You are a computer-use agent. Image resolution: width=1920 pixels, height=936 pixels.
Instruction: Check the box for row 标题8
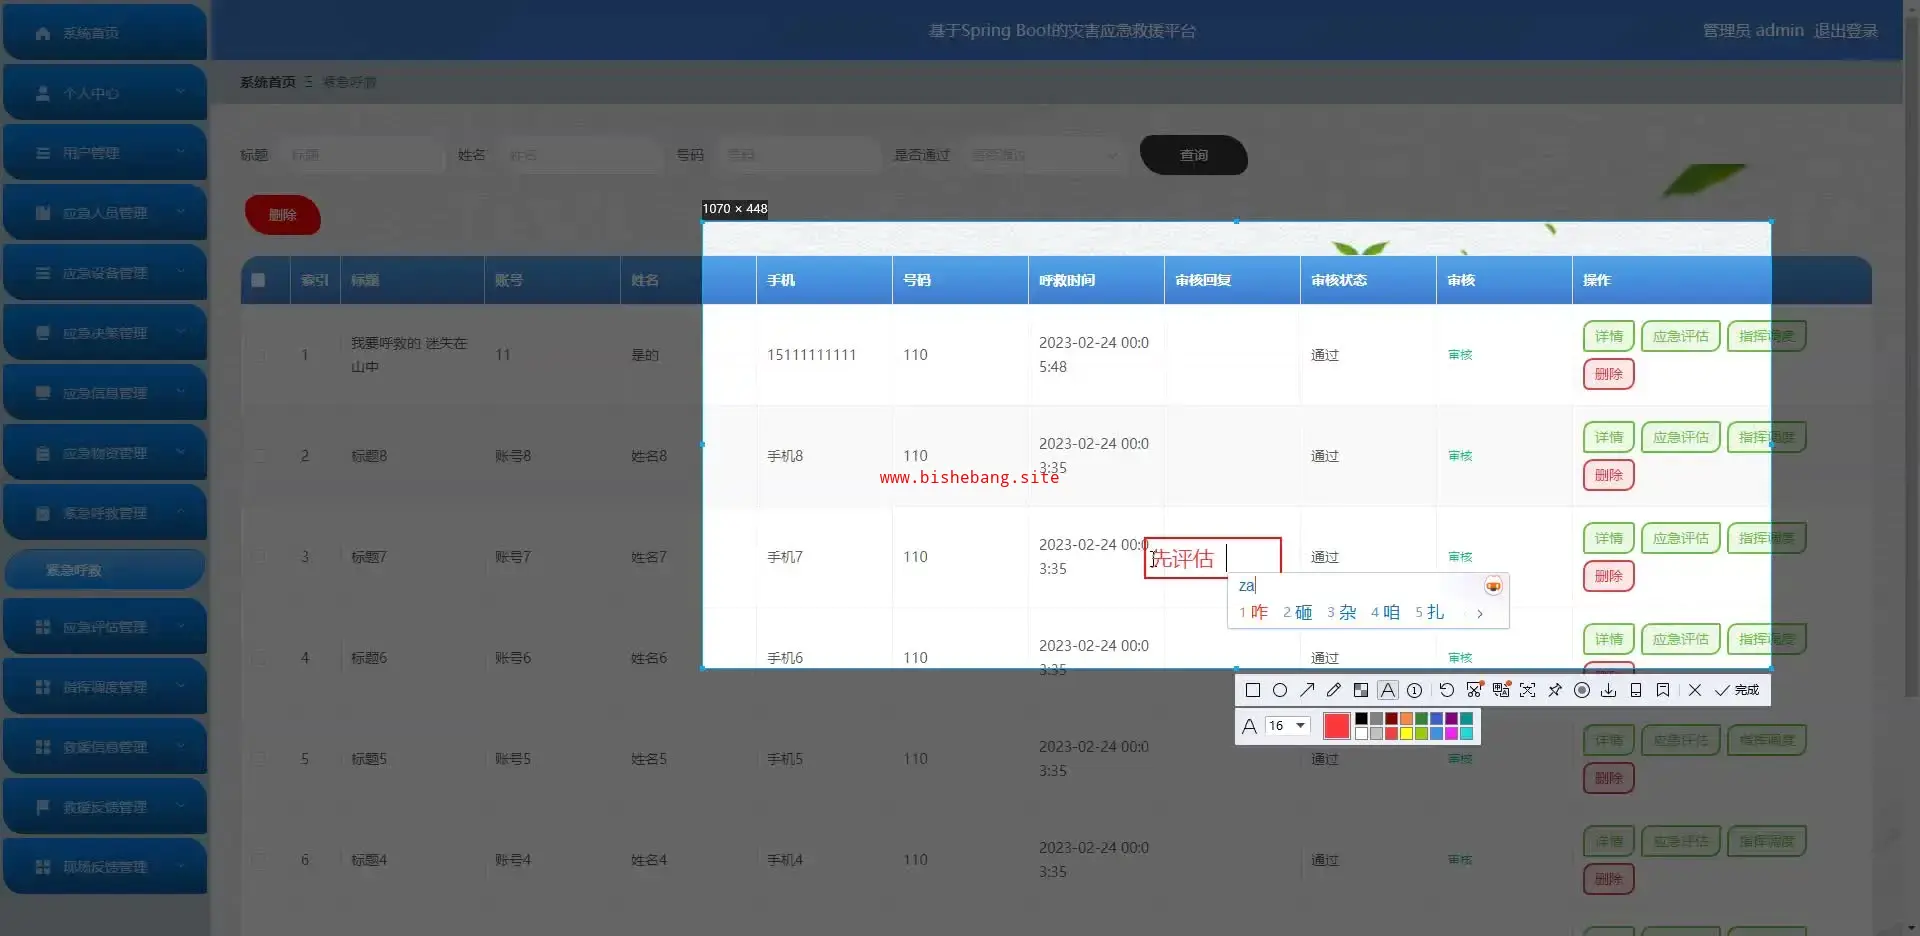[x=260, y=456]
